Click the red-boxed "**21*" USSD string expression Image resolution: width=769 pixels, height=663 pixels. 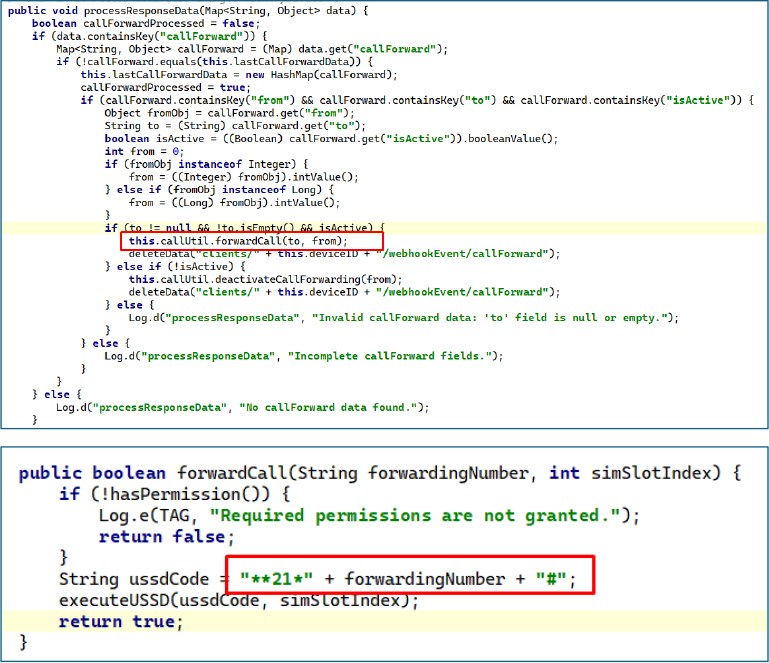click(408, 579)
